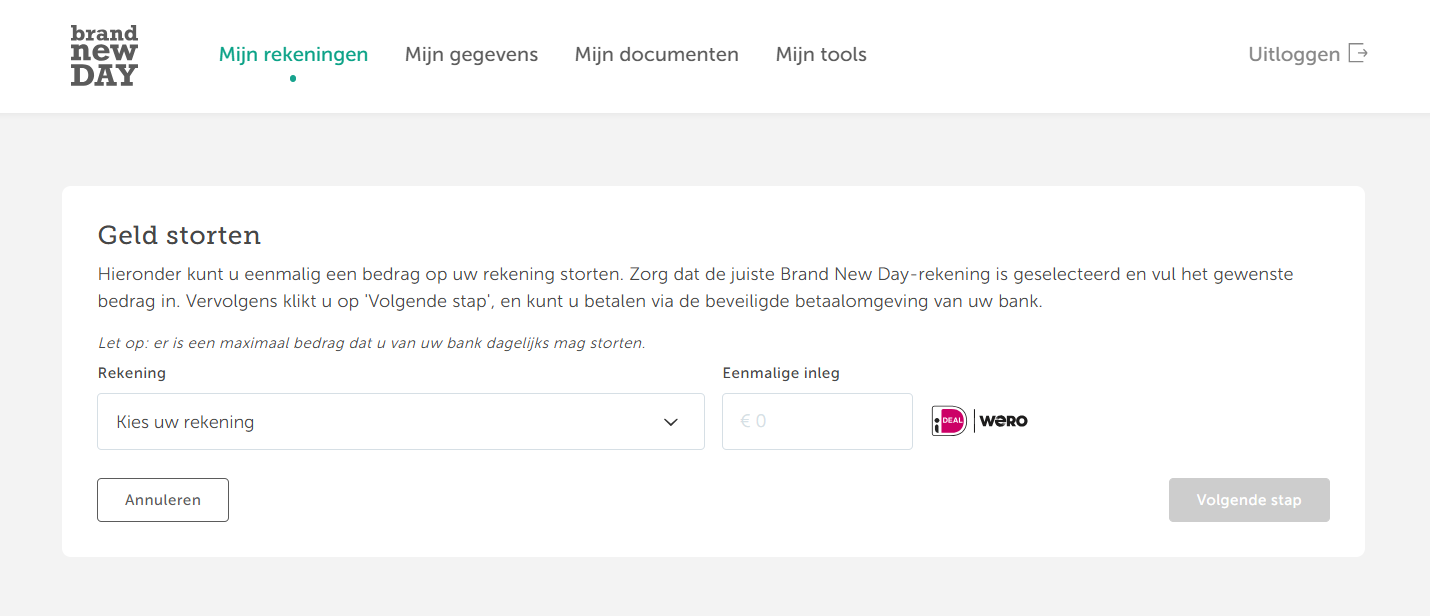1430x616 pixels.
Task: Switch to the Mijn gegevens tab
Action: click(x=471, y=54)
